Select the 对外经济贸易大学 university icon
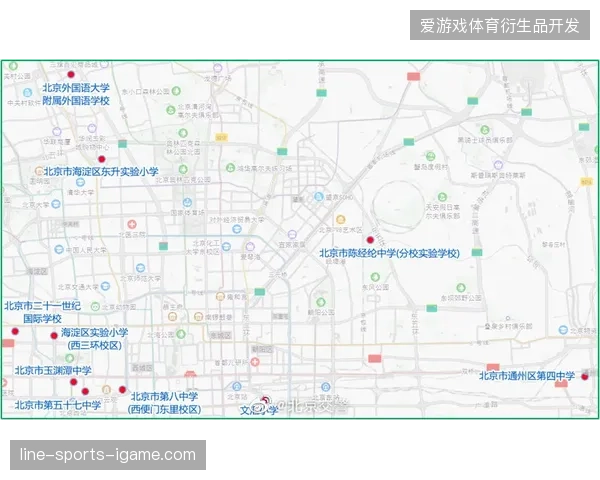The height and width of the screenshot is (480, 600). 237,229
